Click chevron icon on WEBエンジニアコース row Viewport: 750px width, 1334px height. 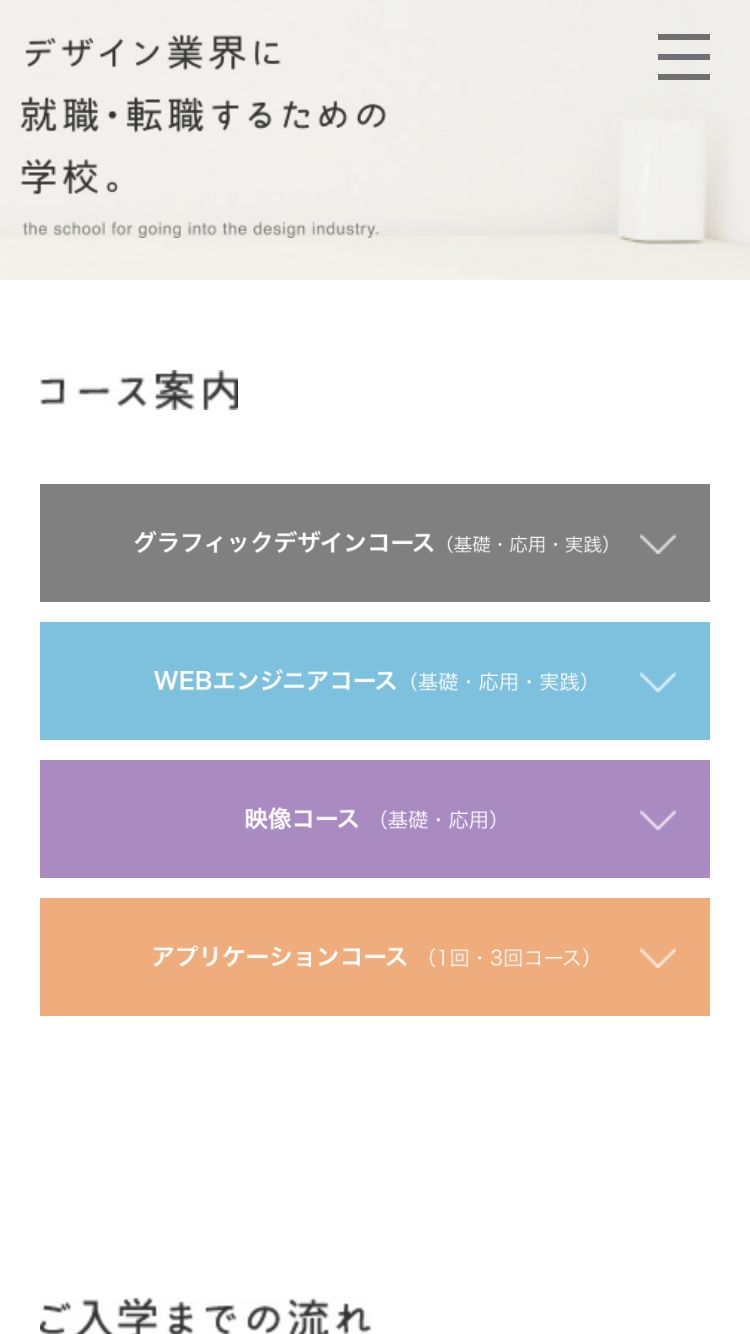pyautogui.click(x=658, y=682)
